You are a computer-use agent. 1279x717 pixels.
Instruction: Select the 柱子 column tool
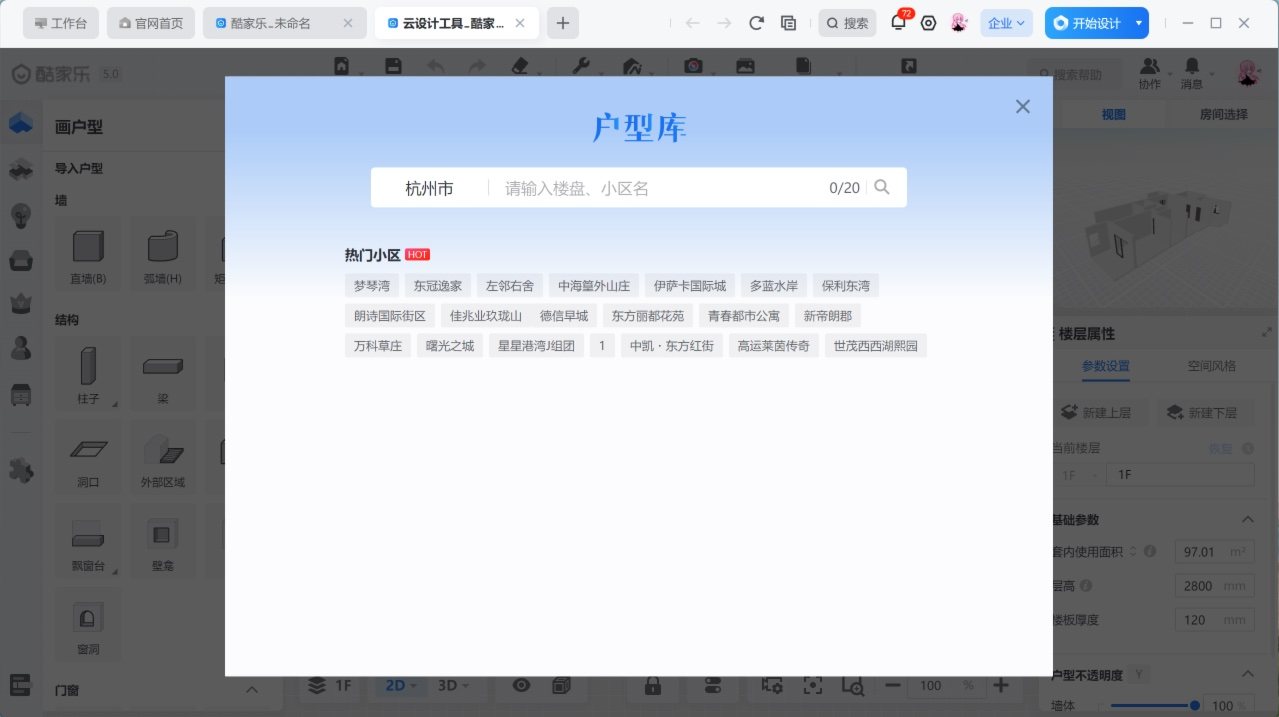click(x=88, y=375)
